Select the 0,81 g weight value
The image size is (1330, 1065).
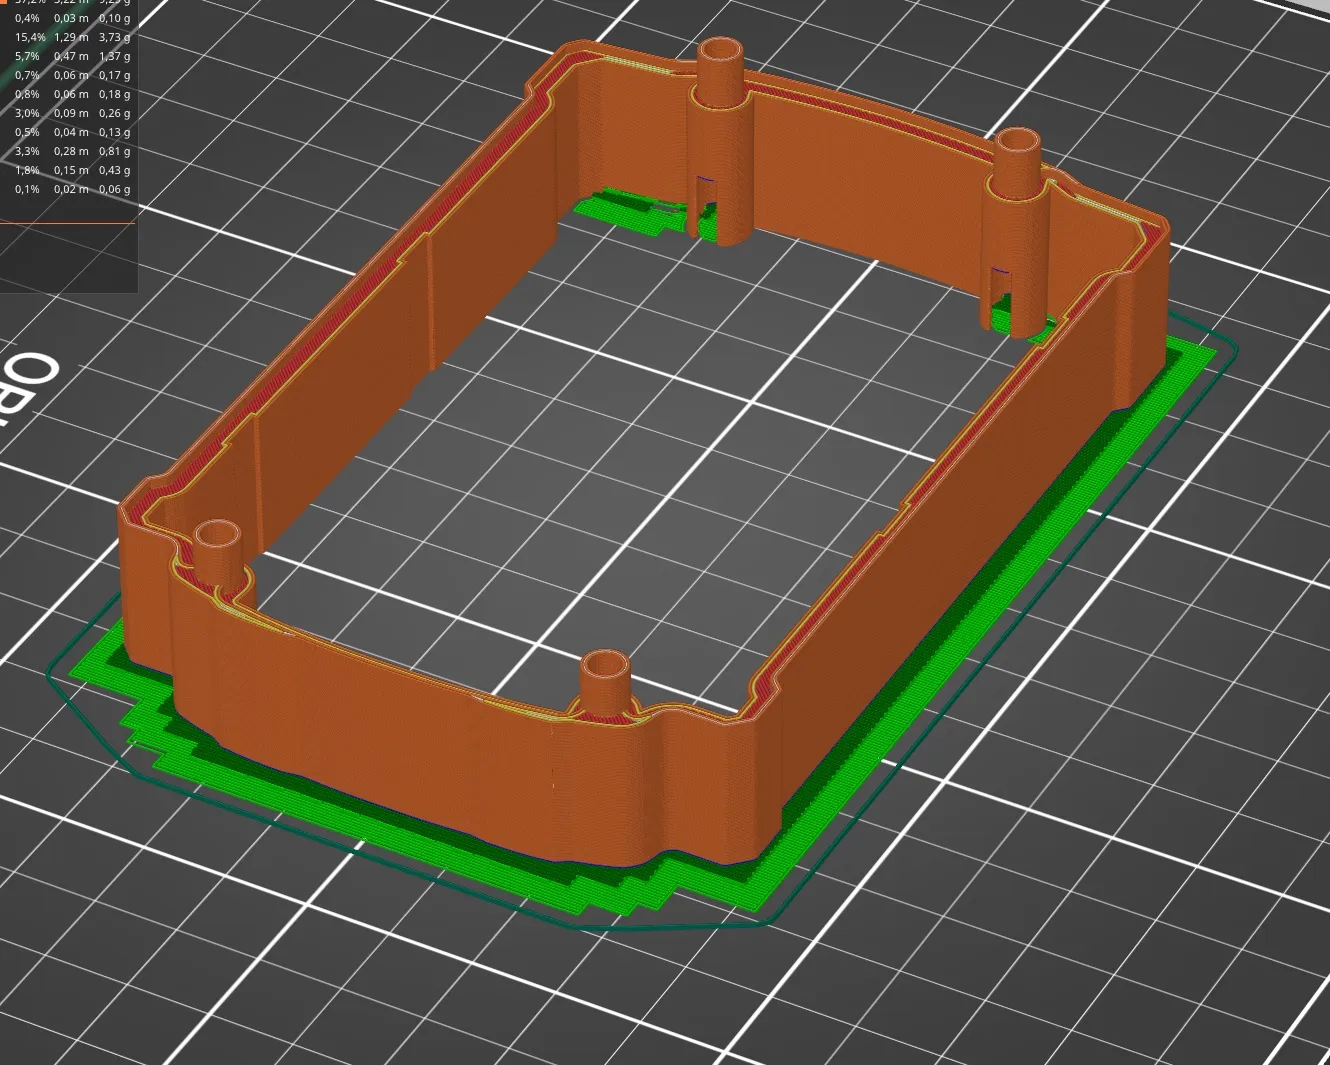114,151
